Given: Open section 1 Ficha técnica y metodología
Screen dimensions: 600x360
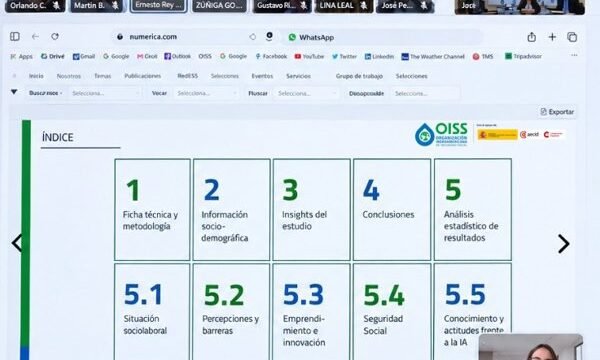Looking at the screenshot, I should pos(152,210).
